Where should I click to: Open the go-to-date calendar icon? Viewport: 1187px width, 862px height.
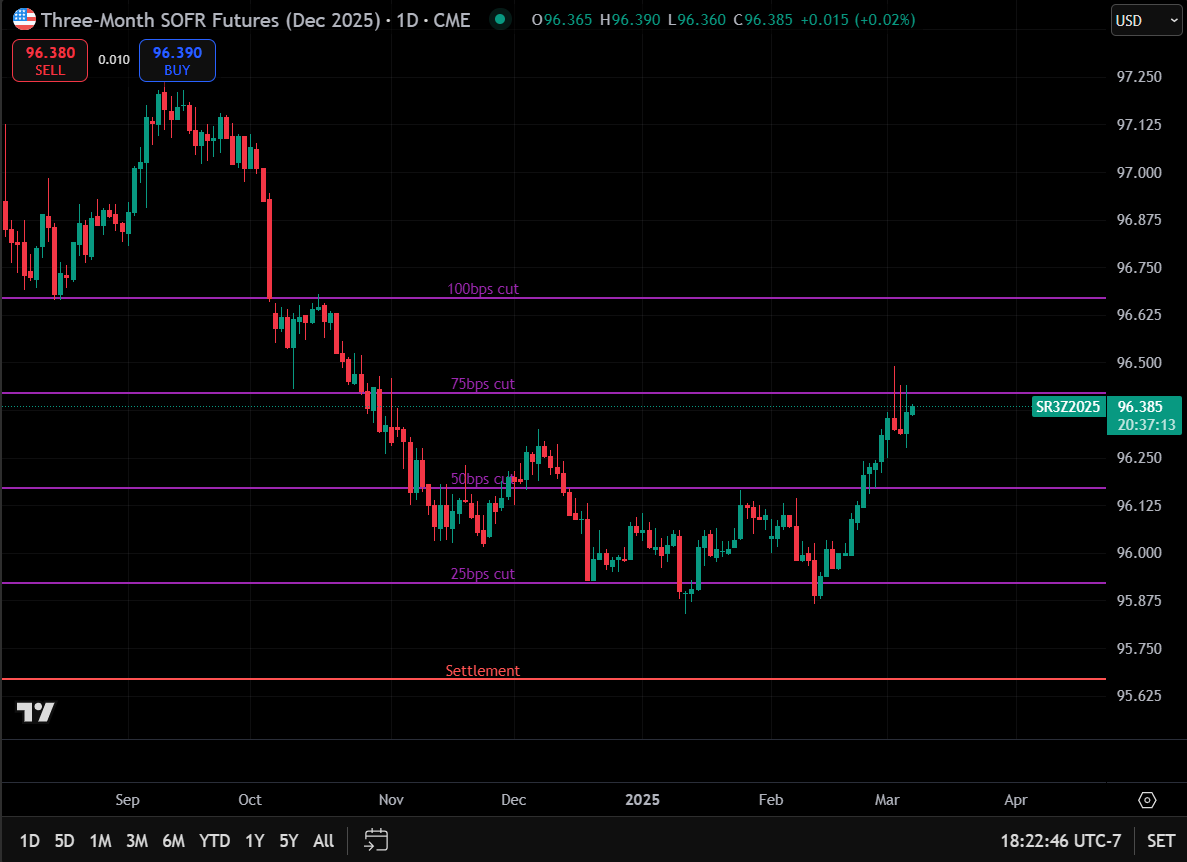point(376,840)
